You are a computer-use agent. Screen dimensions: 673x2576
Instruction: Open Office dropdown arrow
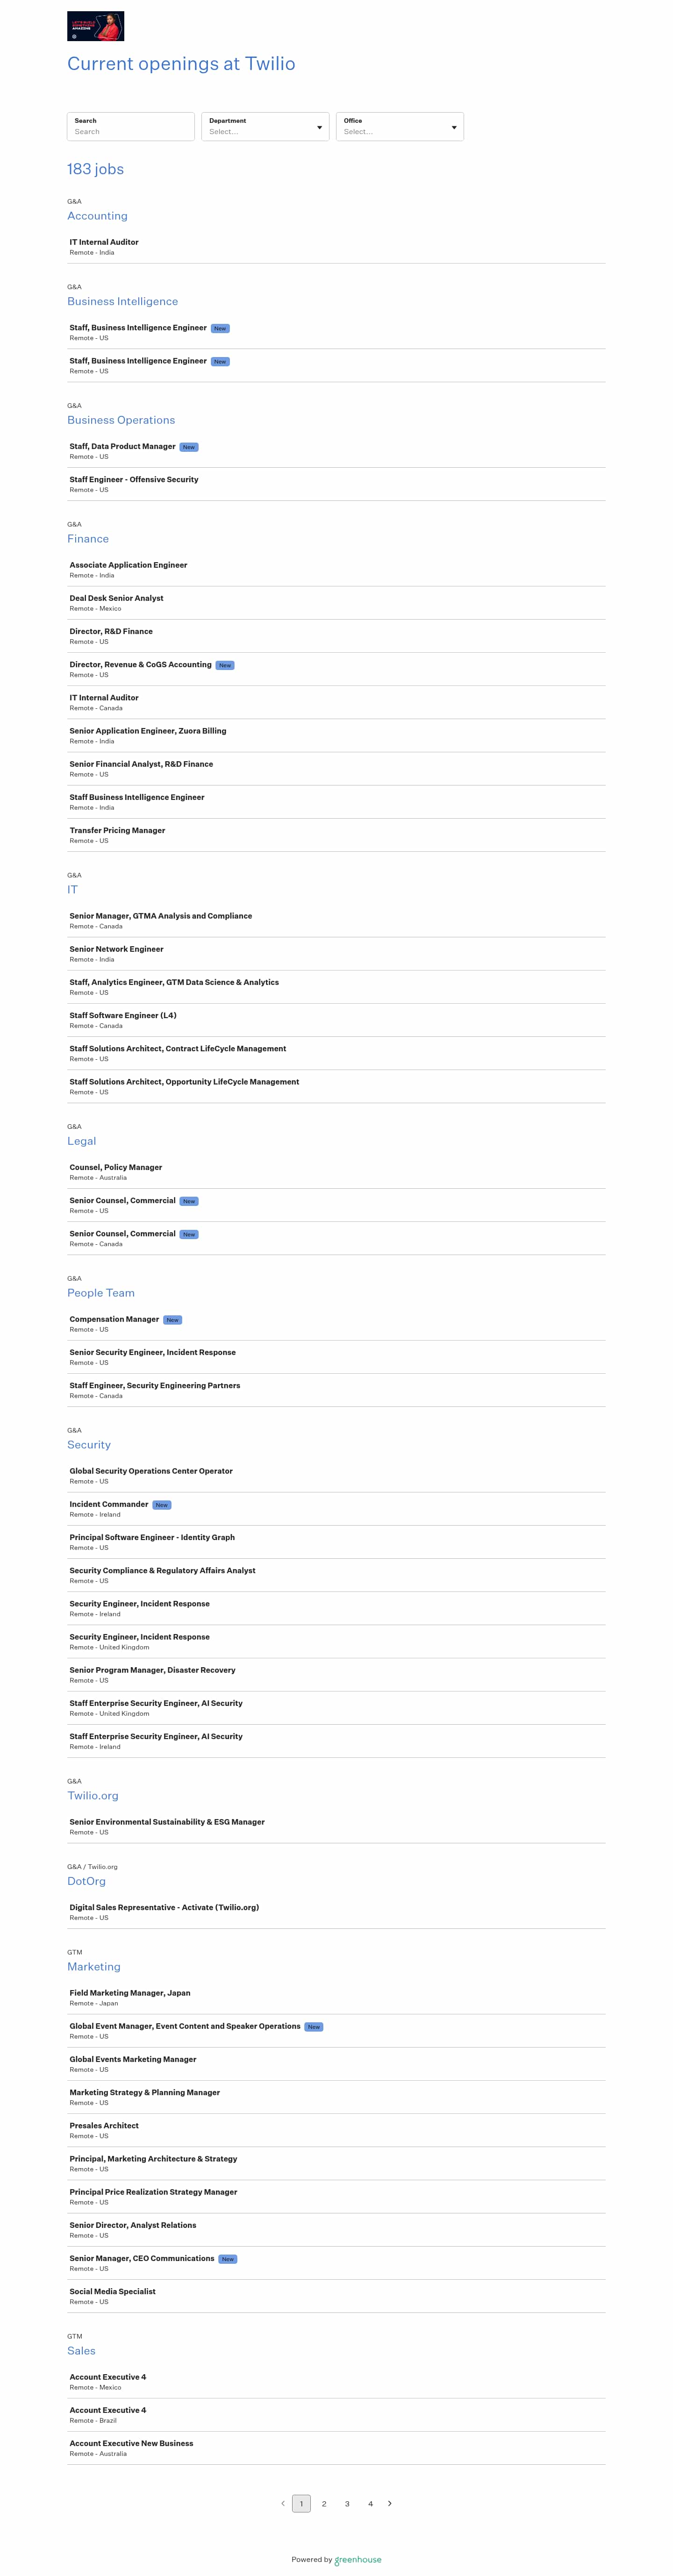[454, 127]
